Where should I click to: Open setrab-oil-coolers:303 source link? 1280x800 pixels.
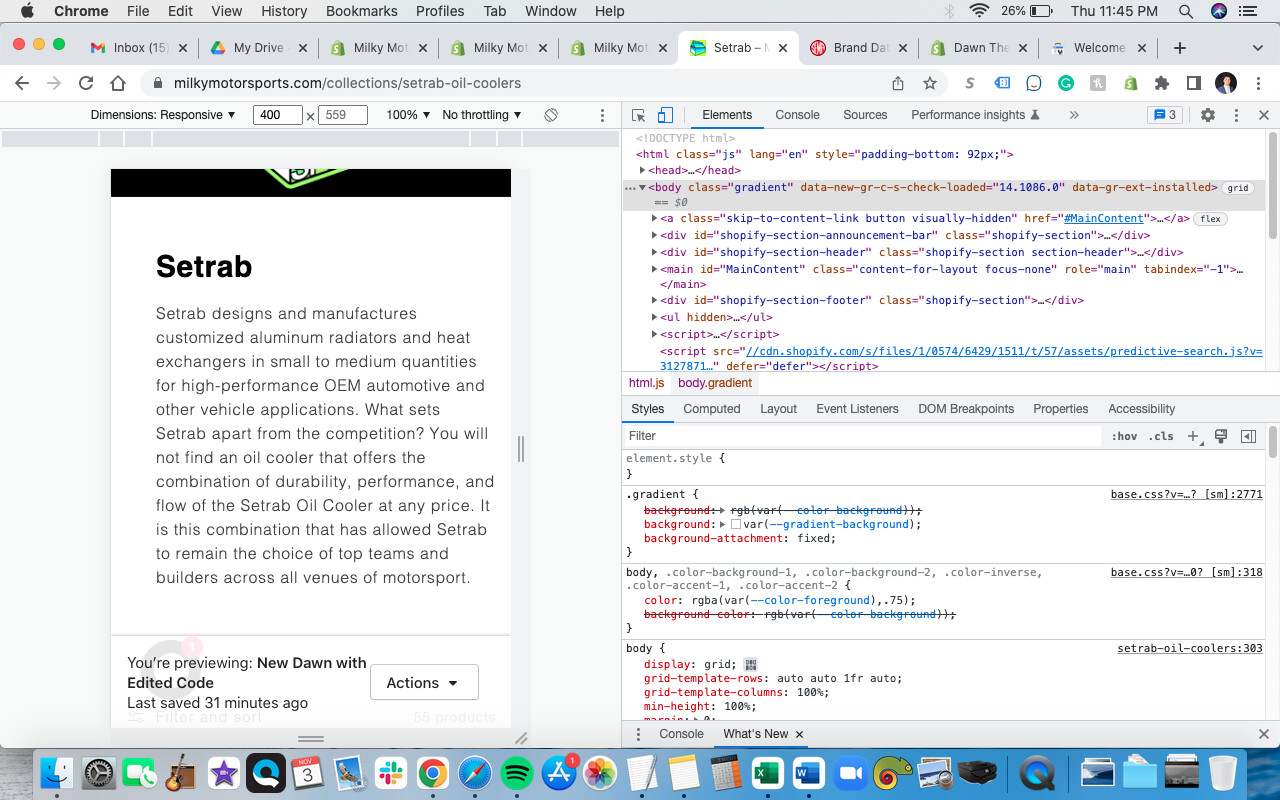(x=1190, y=648)
